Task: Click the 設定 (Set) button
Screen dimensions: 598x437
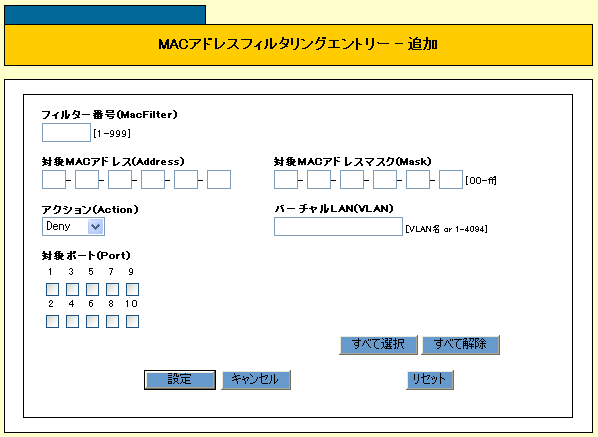Action: coord(180,380)
